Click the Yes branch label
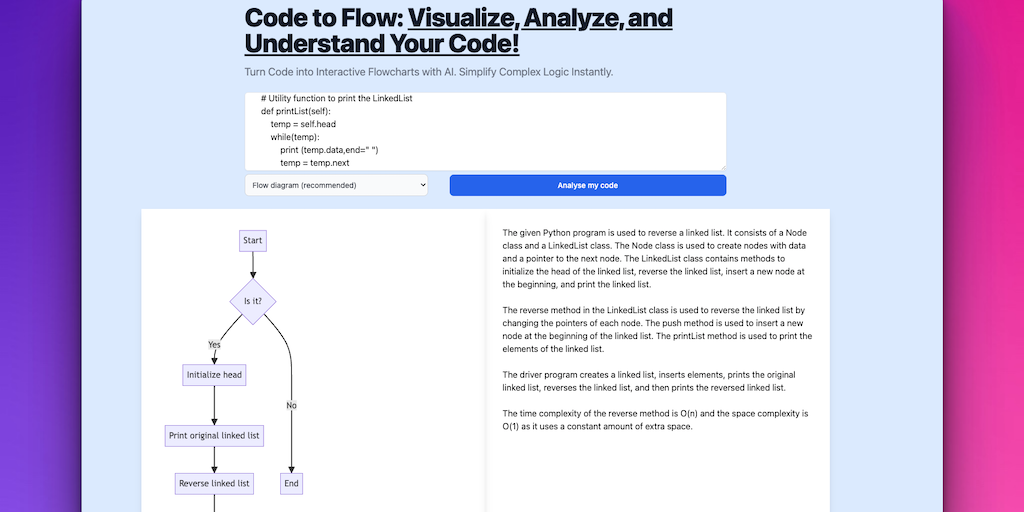This screenshot has width=1024, height=512. pos(214,344)
